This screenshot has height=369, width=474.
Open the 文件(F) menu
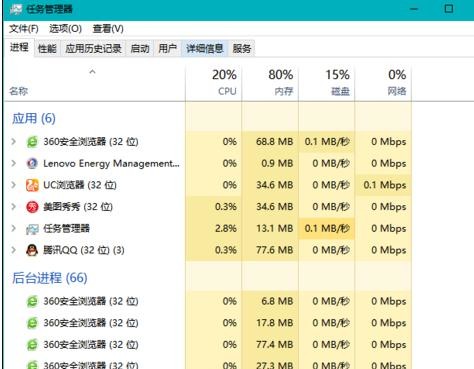pos(24,29)
